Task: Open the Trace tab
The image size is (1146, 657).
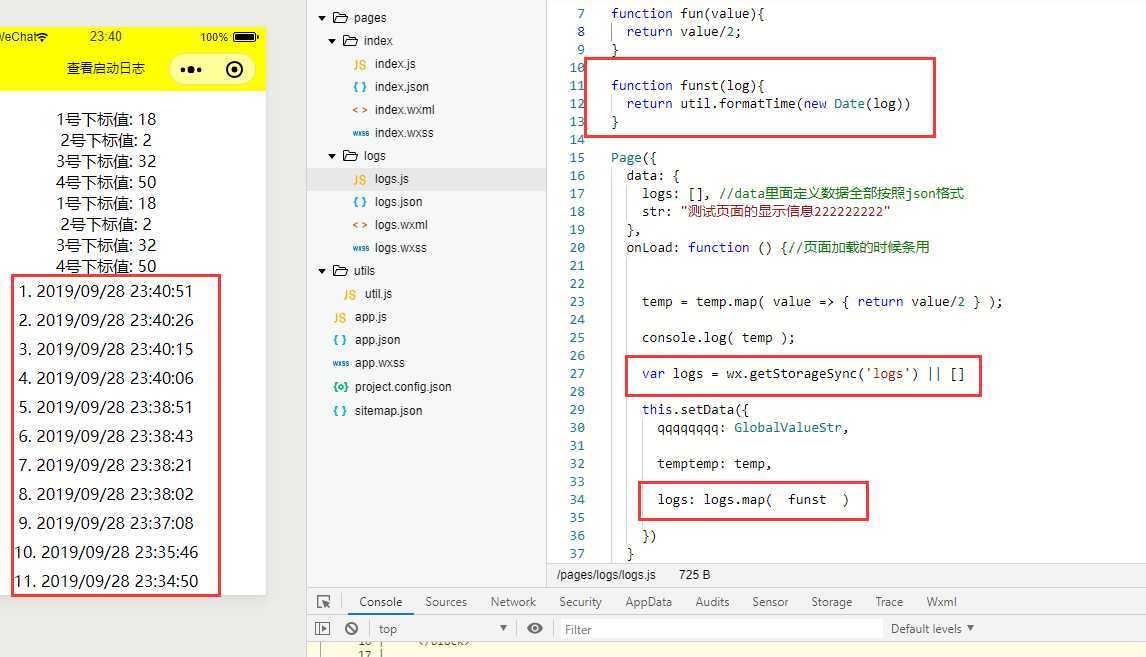Action: pos(889,601)
